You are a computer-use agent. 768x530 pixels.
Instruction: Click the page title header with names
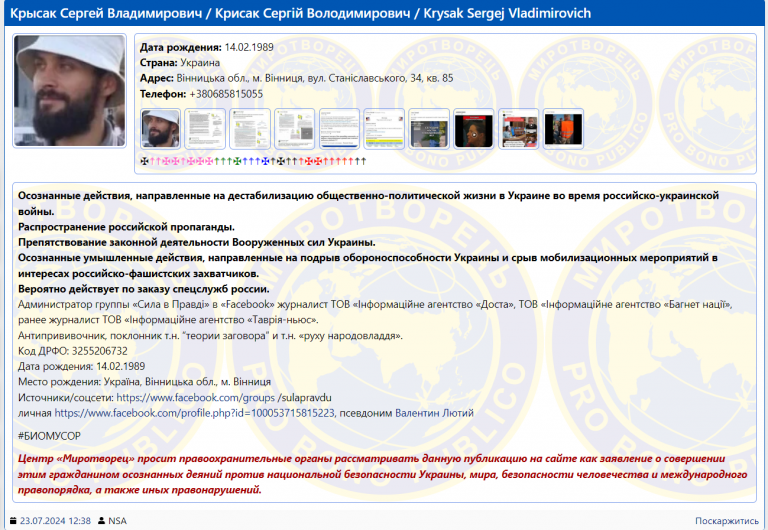(x=300, y=13)
